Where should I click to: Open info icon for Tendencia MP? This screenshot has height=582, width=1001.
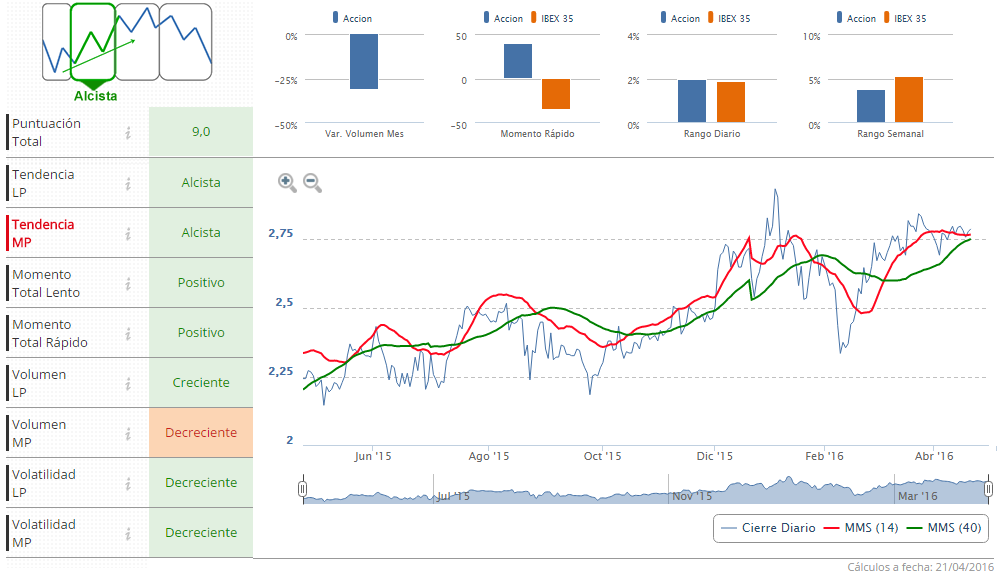click(x=128, y=233)
